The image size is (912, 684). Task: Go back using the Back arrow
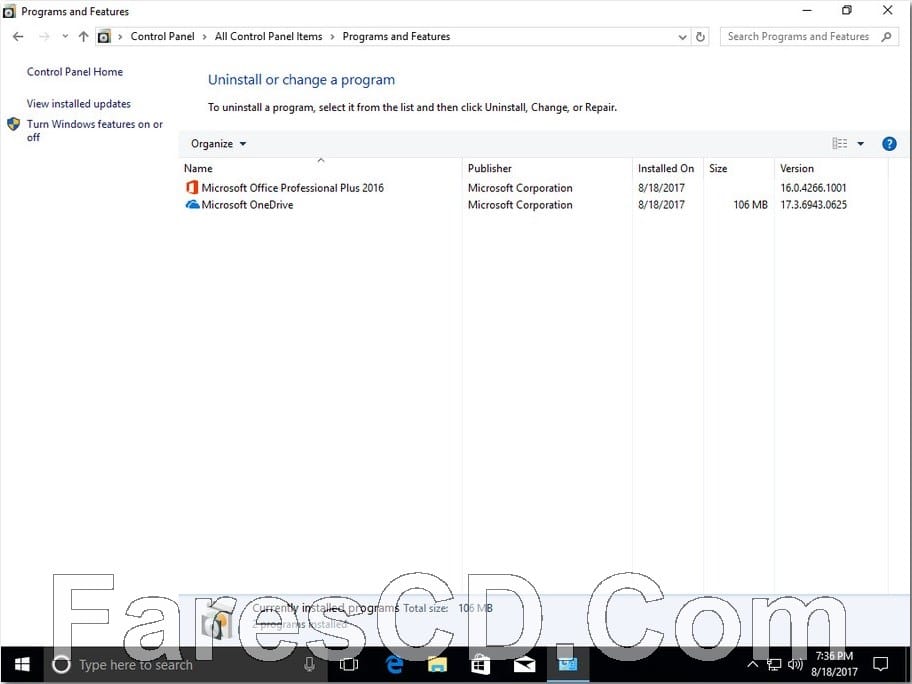pyautogui.click(x=18, y=37)
